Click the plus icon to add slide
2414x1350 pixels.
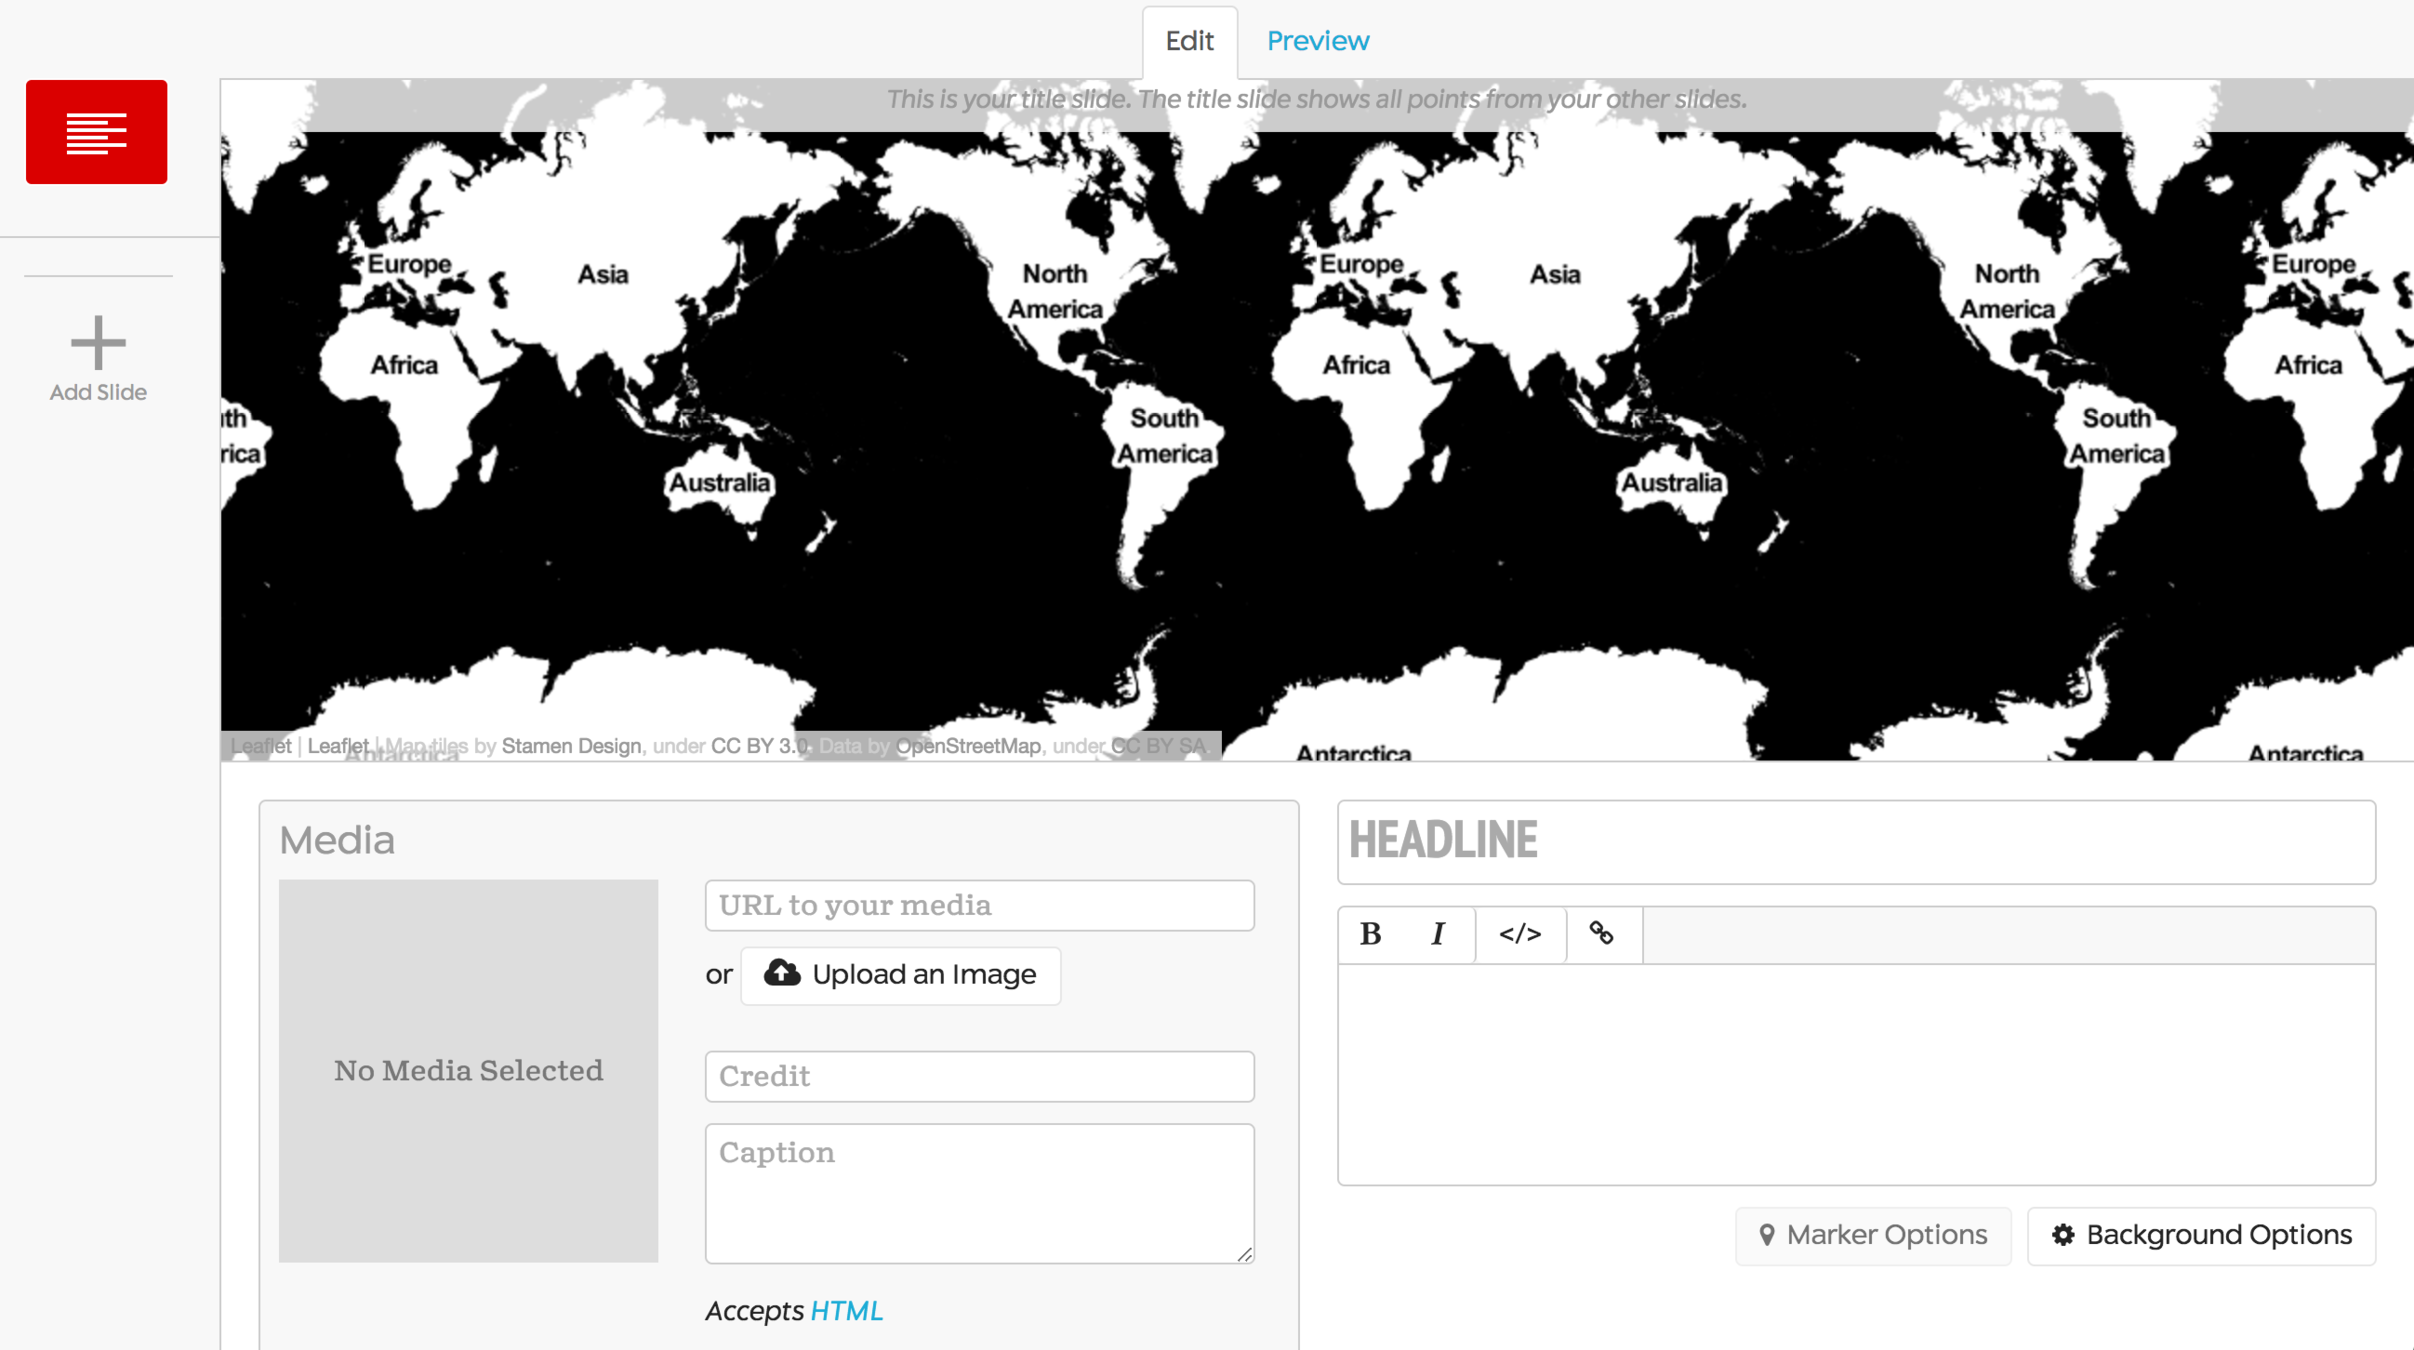click(x=98, y=343)
